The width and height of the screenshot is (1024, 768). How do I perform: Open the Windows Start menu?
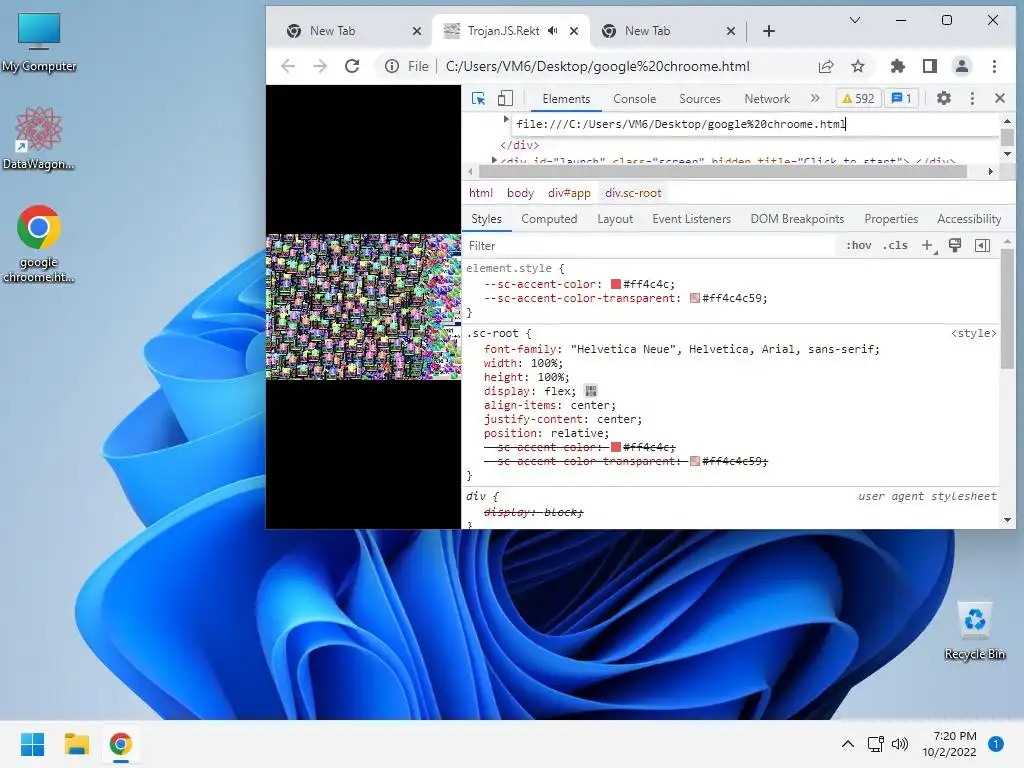point(32,744)
